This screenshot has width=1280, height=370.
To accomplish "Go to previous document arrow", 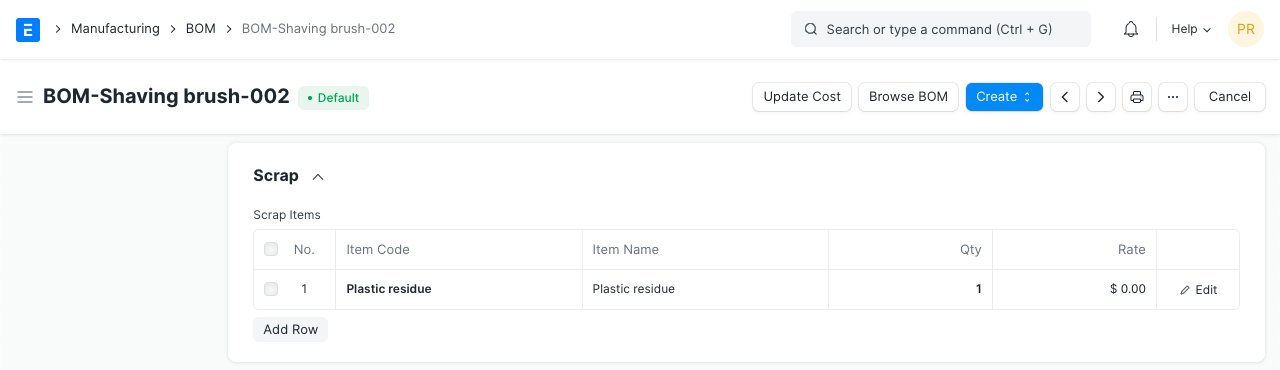I will coord(1065,97).
